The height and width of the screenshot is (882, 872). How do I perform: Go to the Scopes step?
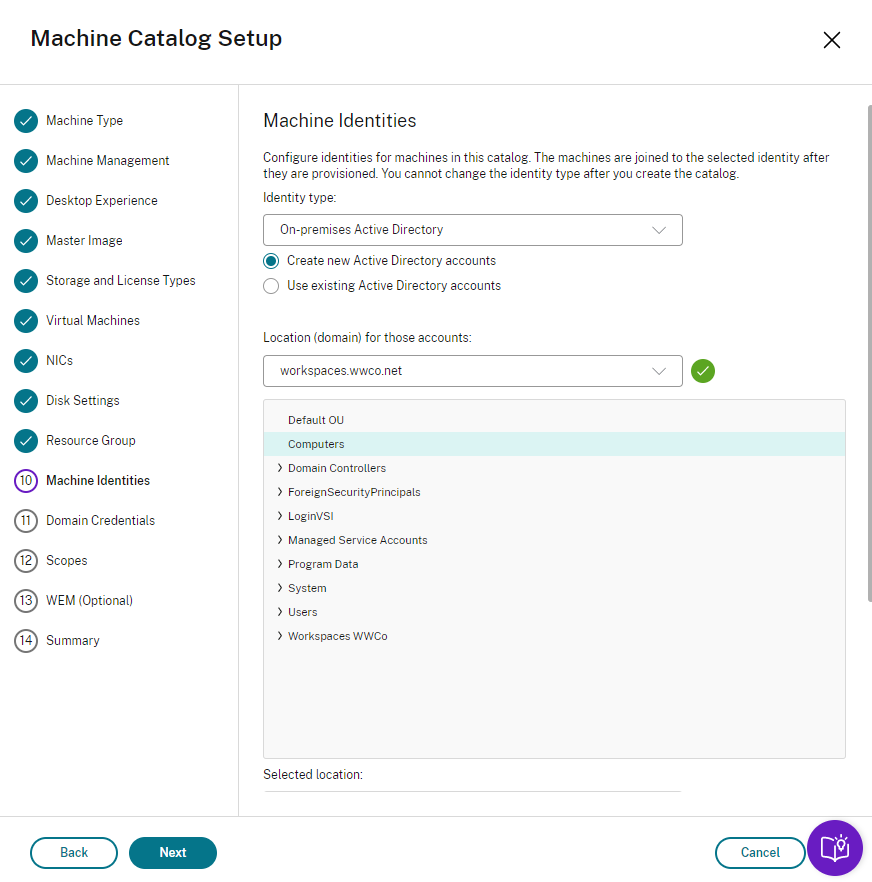pos(67,561)
